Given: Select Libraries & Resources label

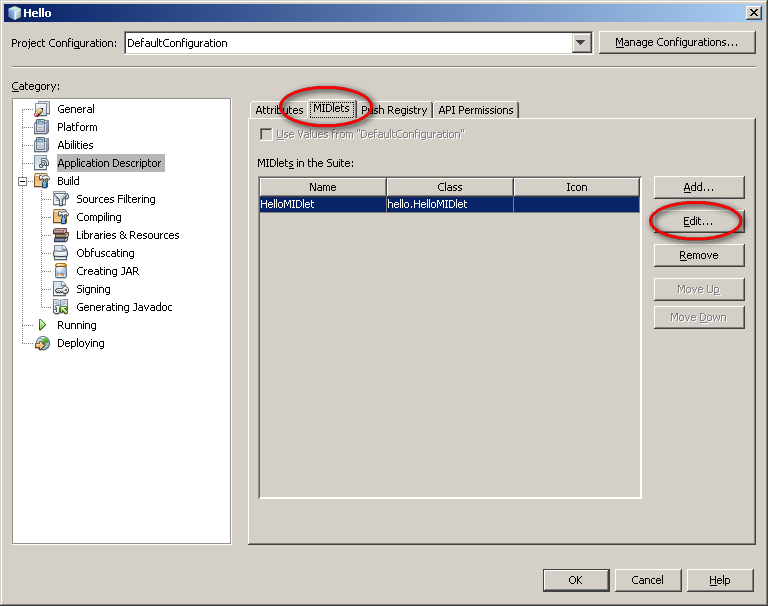Looking at the screenshot, I should click(128, 235).
